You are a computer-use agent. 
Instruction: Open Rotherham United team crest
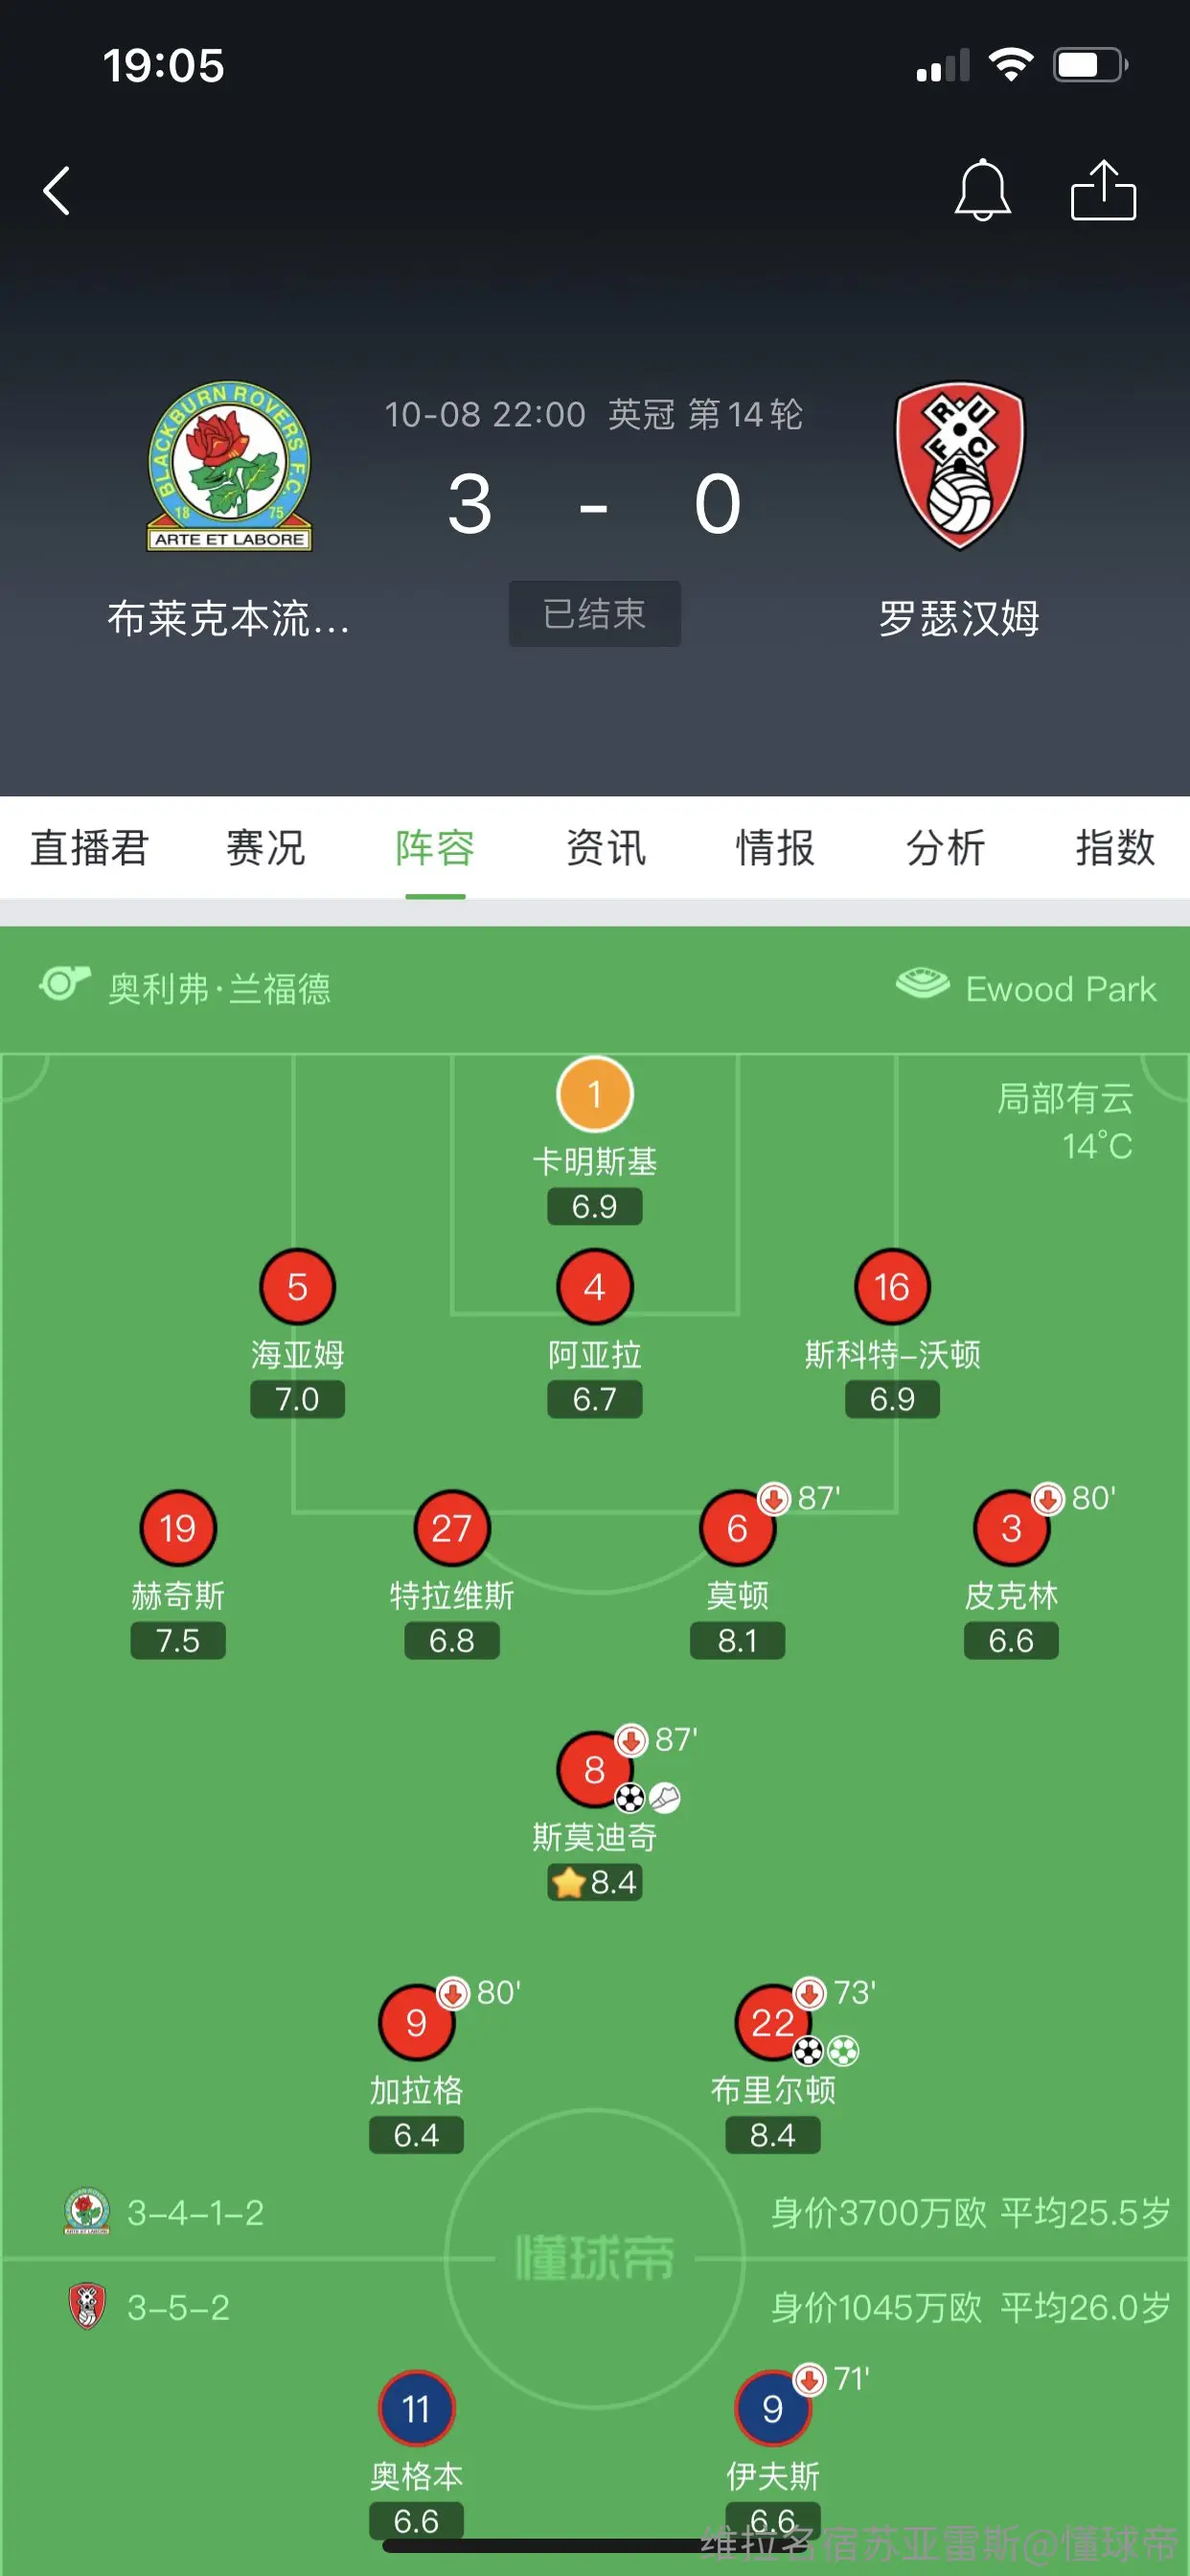(x=959, y=466)
